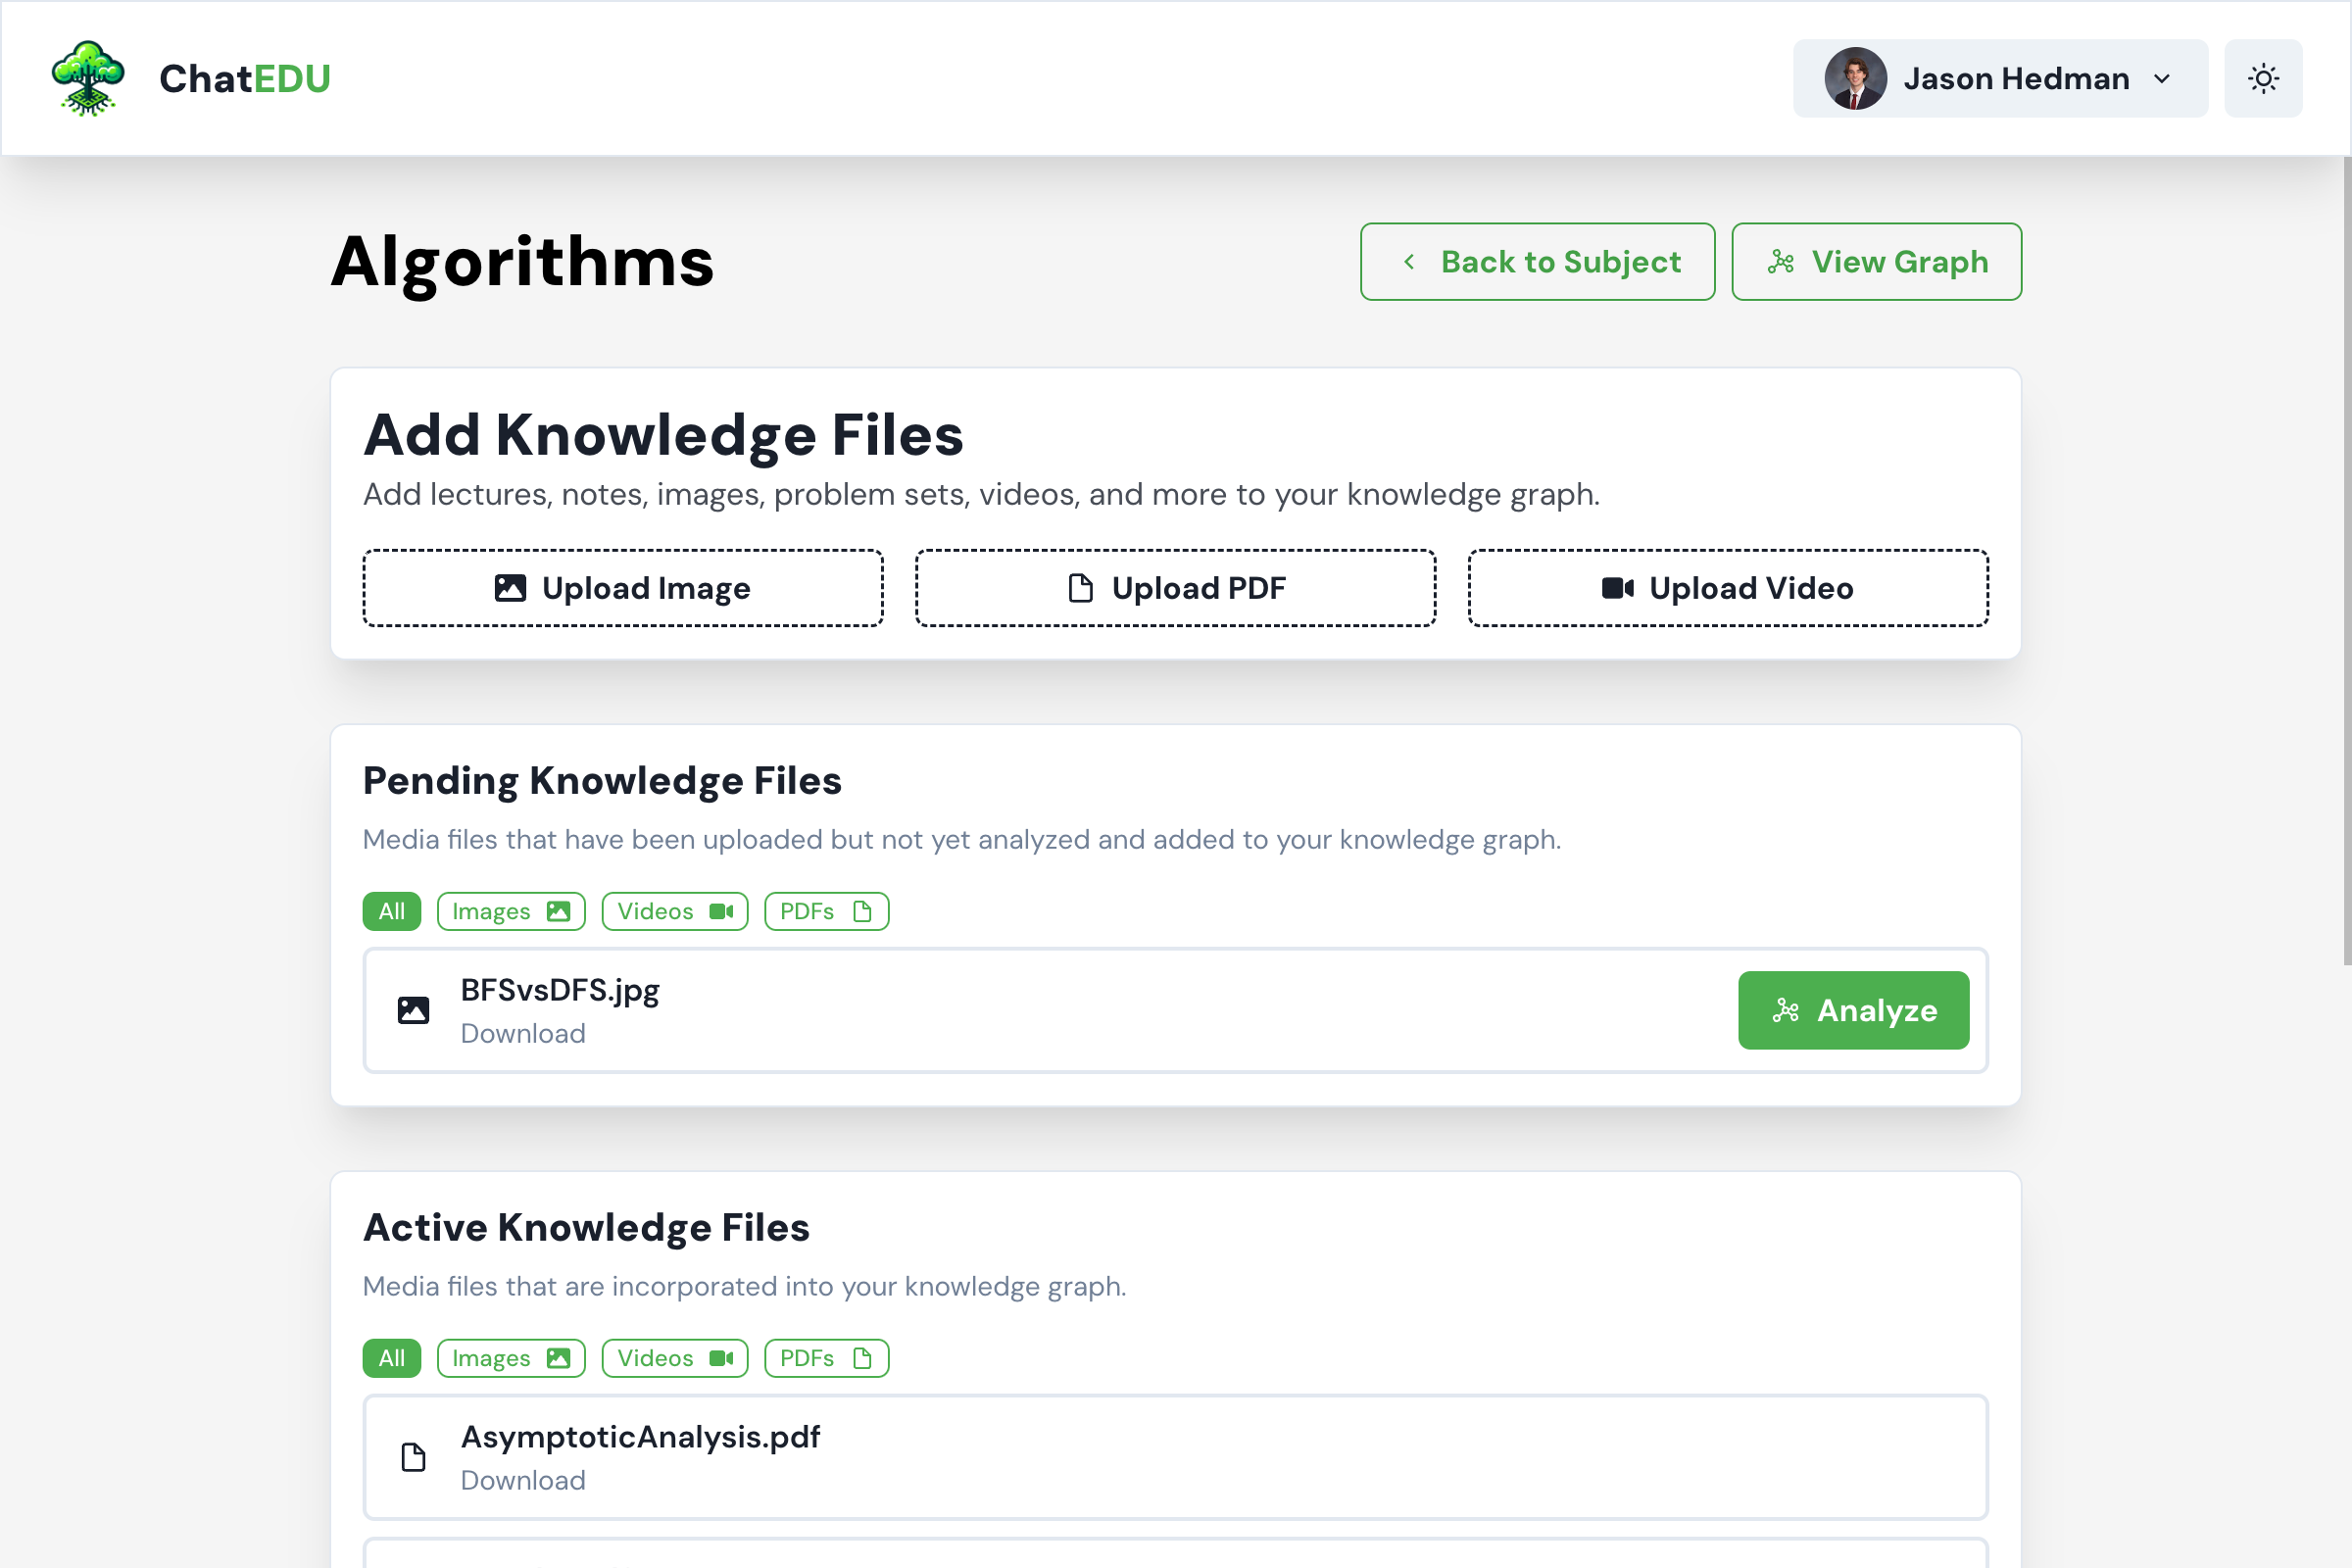Download the BFSvsDFS.jpg file
This screenshot has height=1568, width=2352.
point(523,1033)
